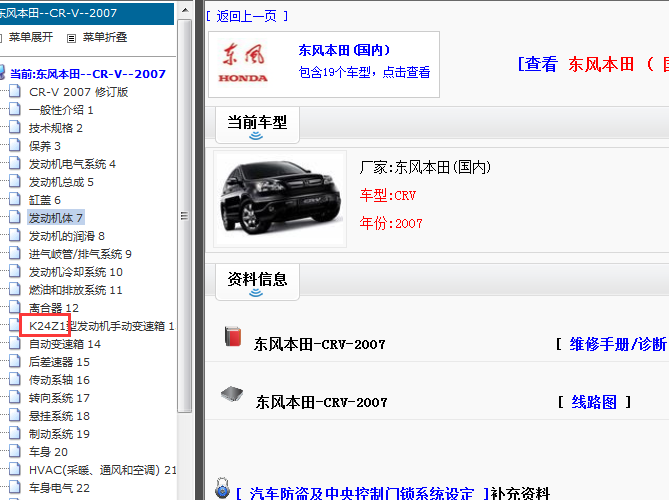669x500 pixels.
Task: Select tree root 当前:东风本田--CR-V--2007
Action: click(87, 74)
